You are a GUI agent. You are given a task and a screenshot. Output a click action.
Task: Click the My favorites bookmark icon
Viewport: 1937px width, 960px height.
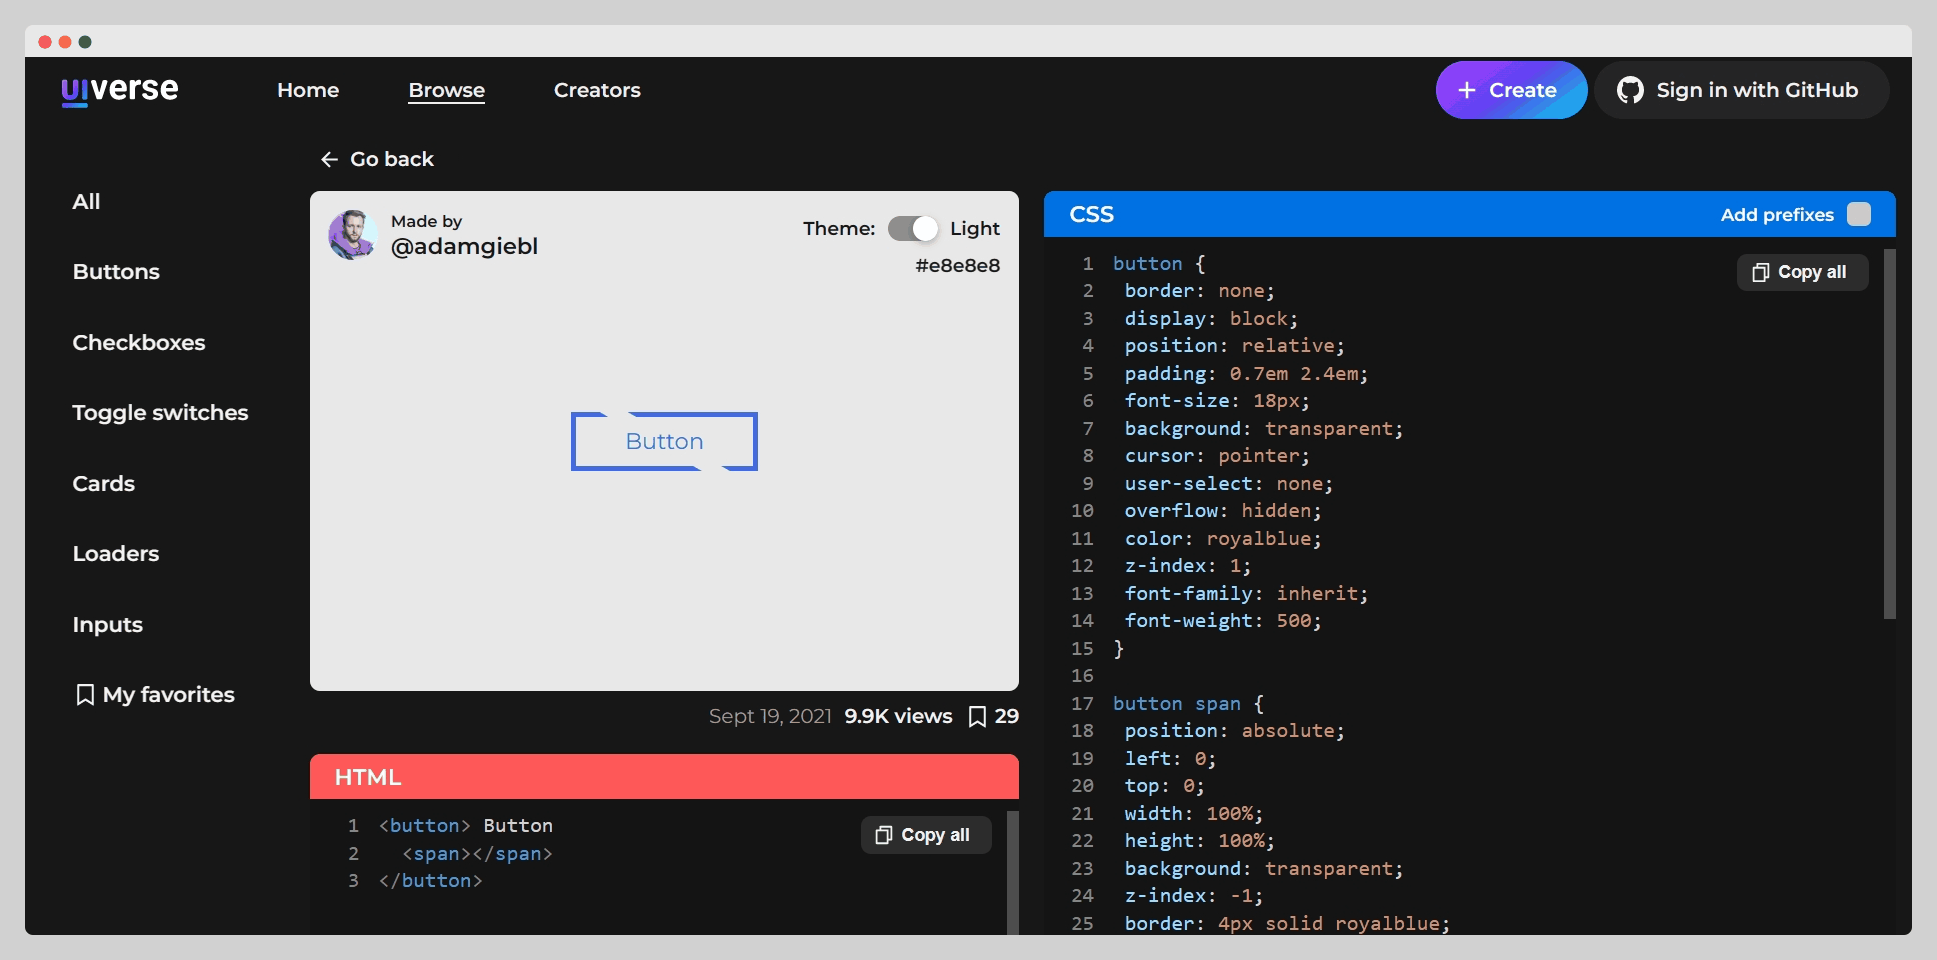(x=85, y=695)
